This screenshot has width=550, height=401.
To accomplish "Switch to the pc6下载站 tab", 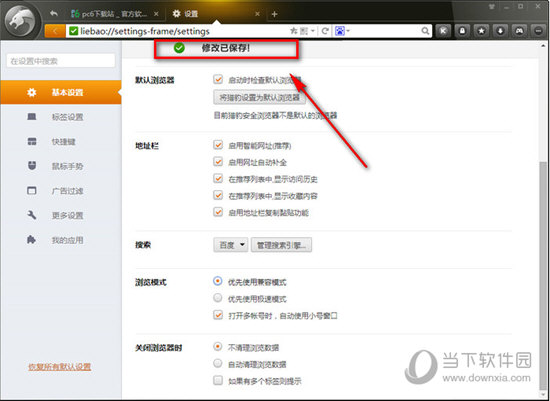I will coord(115,14).
